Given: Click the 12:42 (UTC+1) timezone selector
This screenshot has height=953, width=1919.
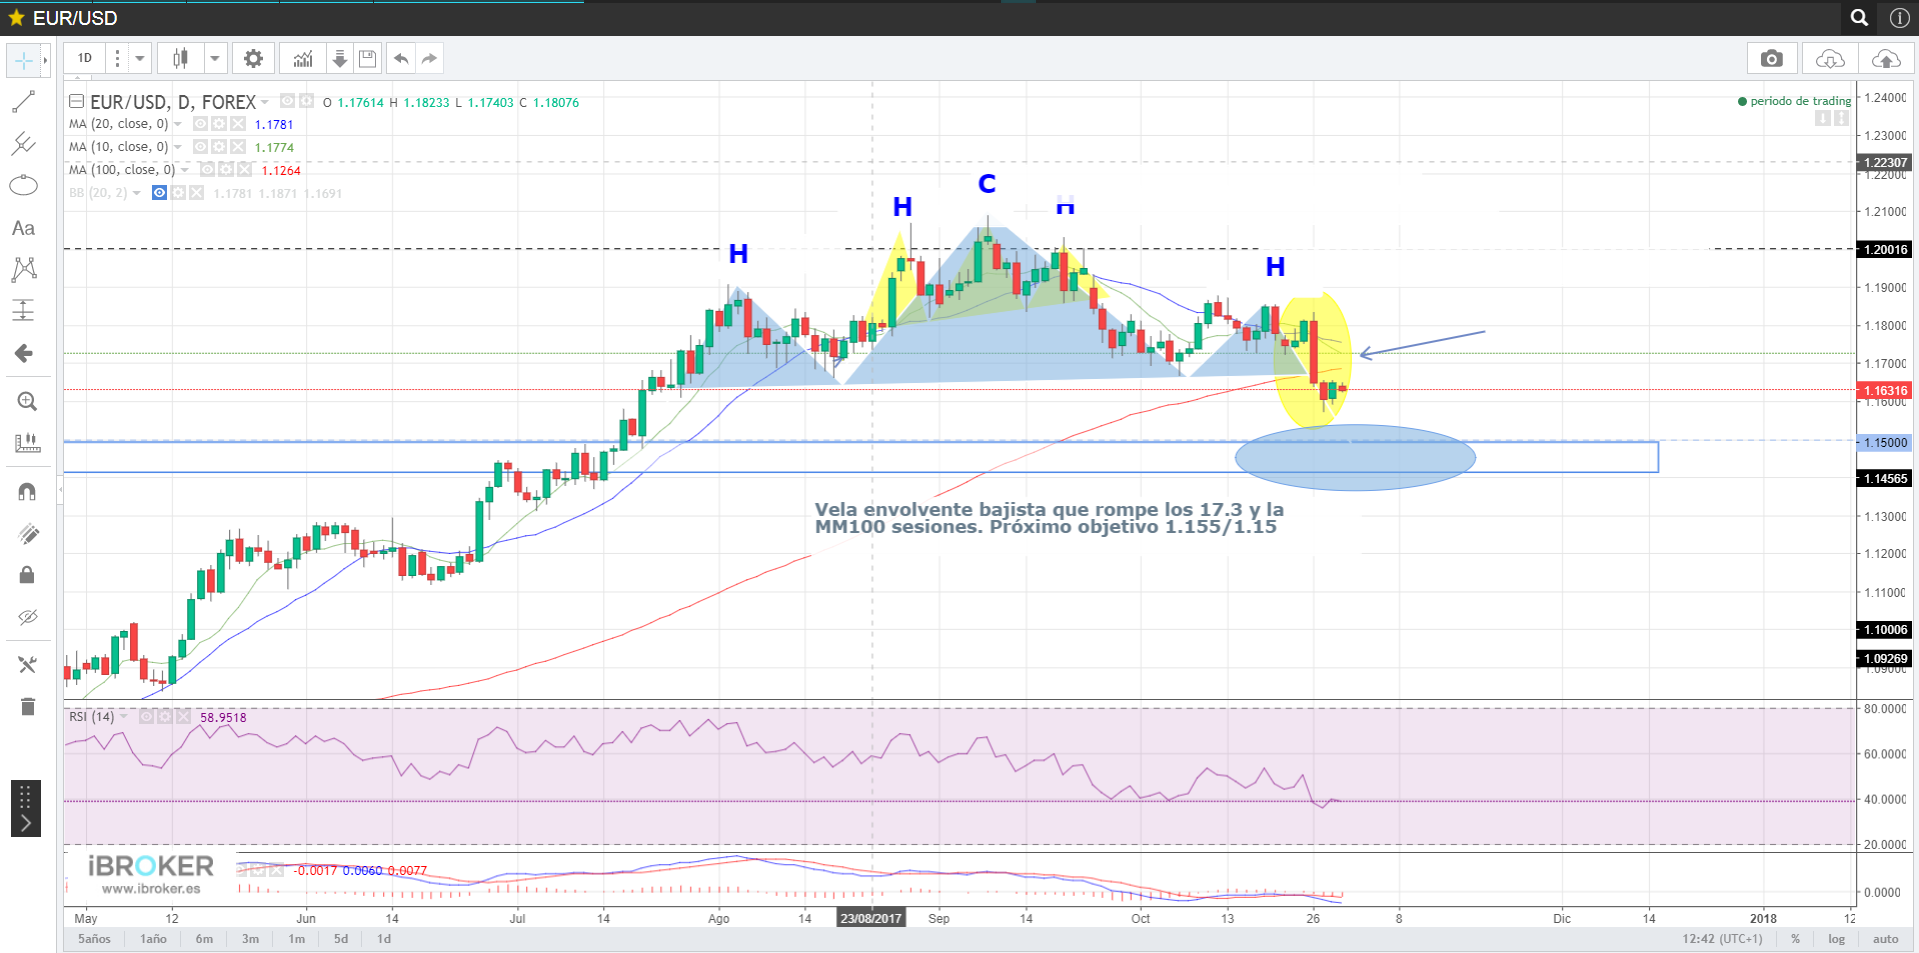Looking at the screenshot, I should click(1722, 939).
